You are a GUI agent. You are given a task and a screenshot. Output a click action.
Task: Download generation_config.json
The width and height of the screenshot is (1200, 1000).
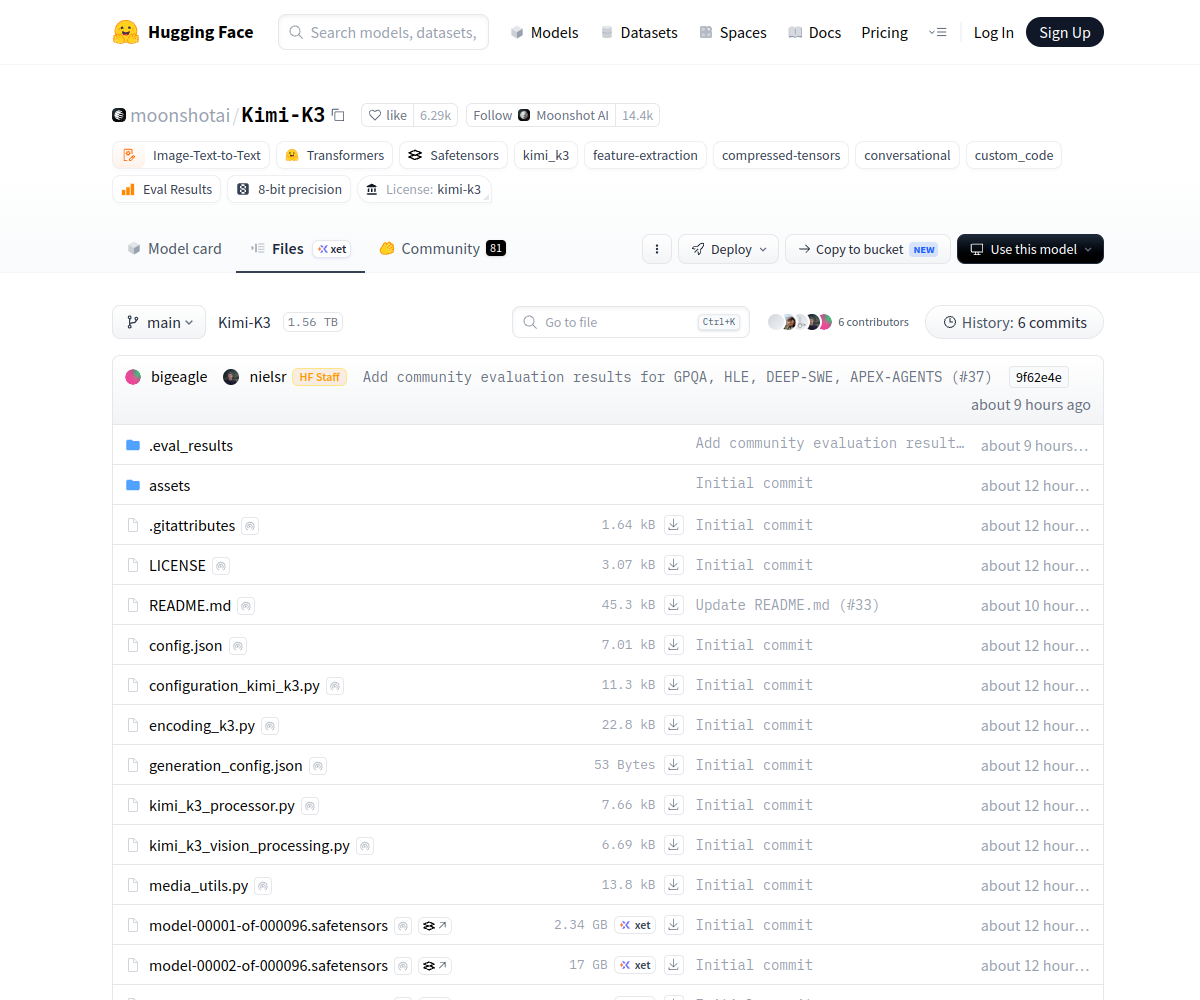(x=674, y=765)
